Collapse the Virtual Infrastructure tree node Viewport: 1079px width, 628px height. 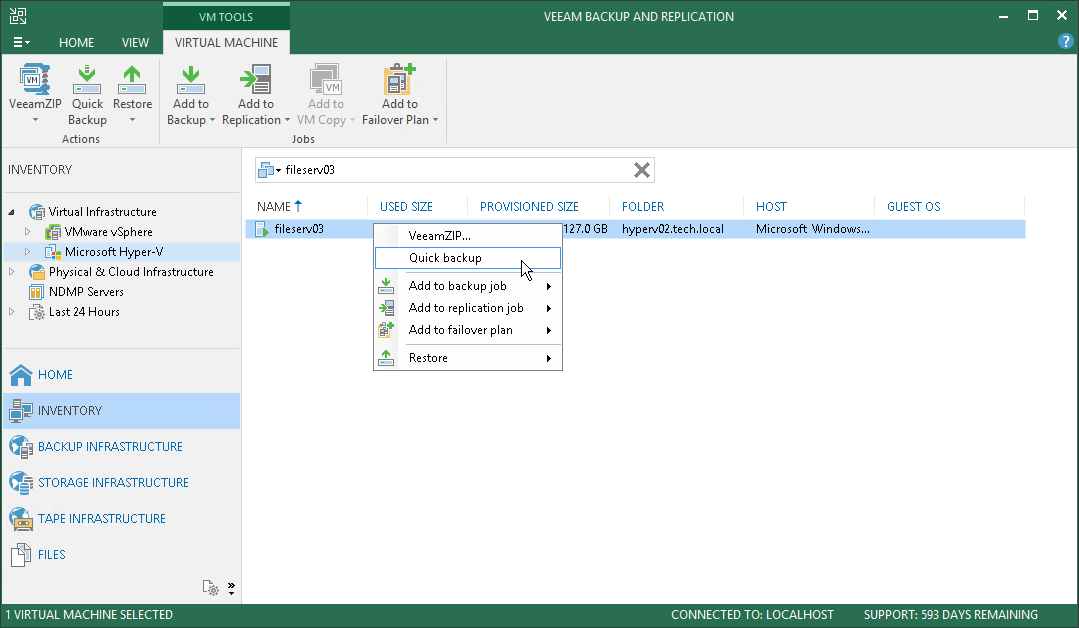click(11, 212)
